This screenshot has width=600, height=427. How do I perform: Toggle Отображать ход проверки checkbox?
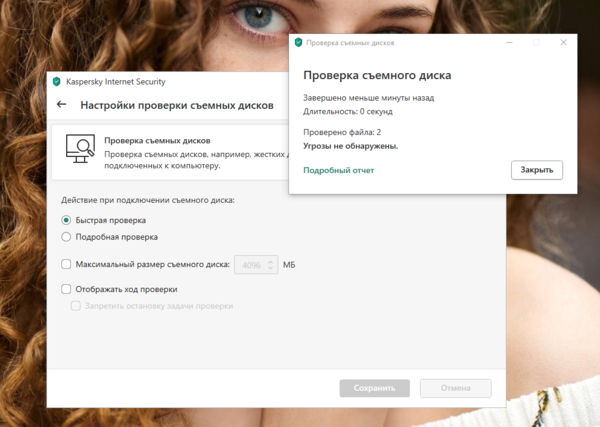pyautogui.click(x=66, y=289)
